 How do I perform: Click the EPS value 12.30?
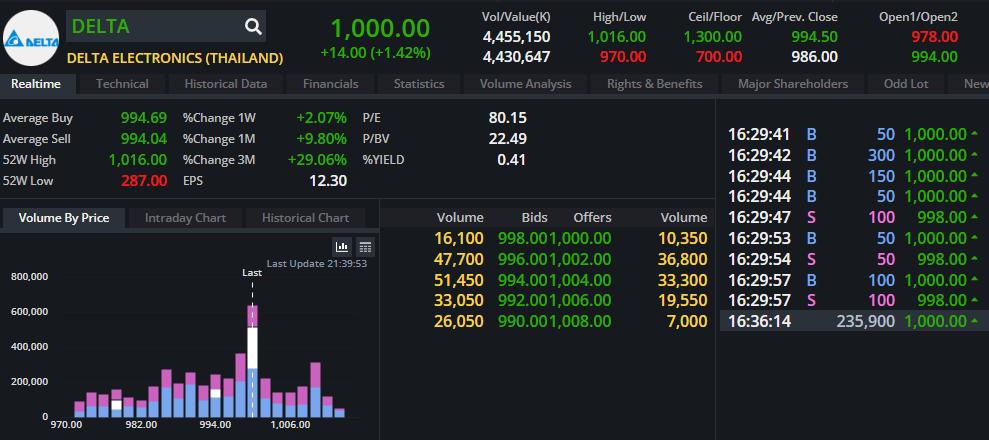click(x=328, y=181)
